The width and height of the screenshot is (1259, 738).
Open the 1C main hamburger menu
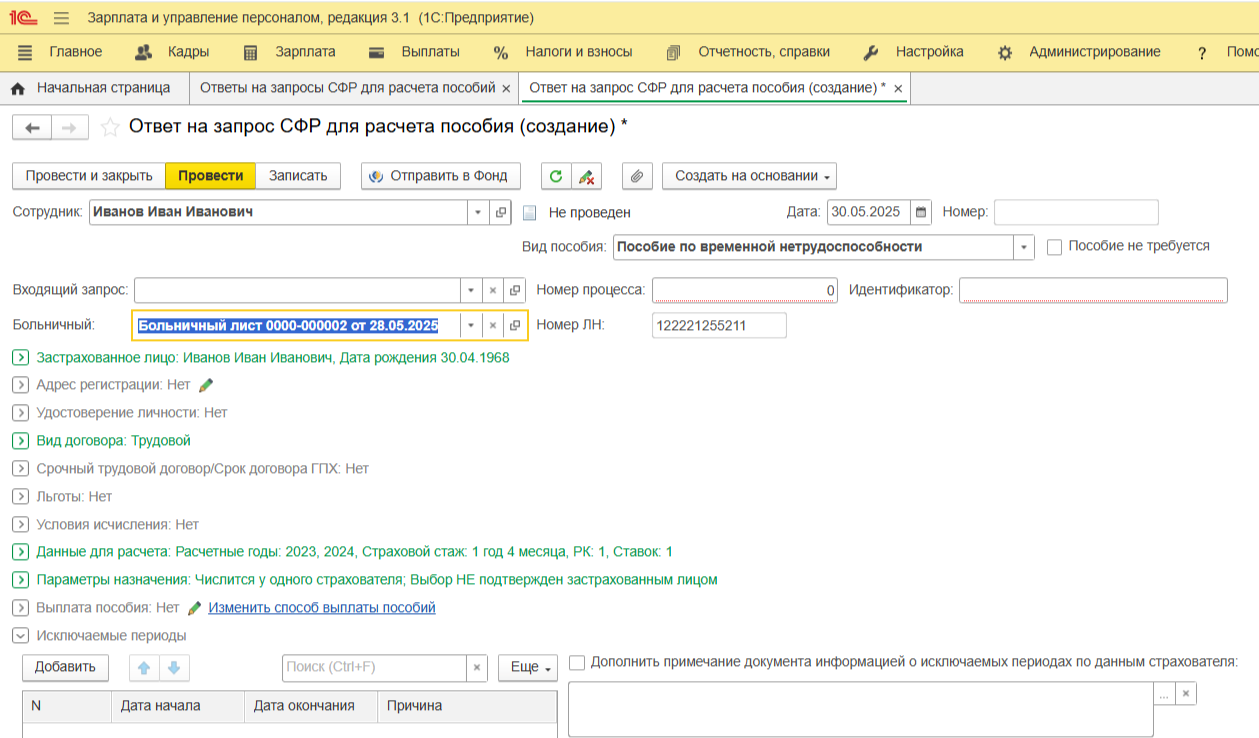tap(61, 18)
